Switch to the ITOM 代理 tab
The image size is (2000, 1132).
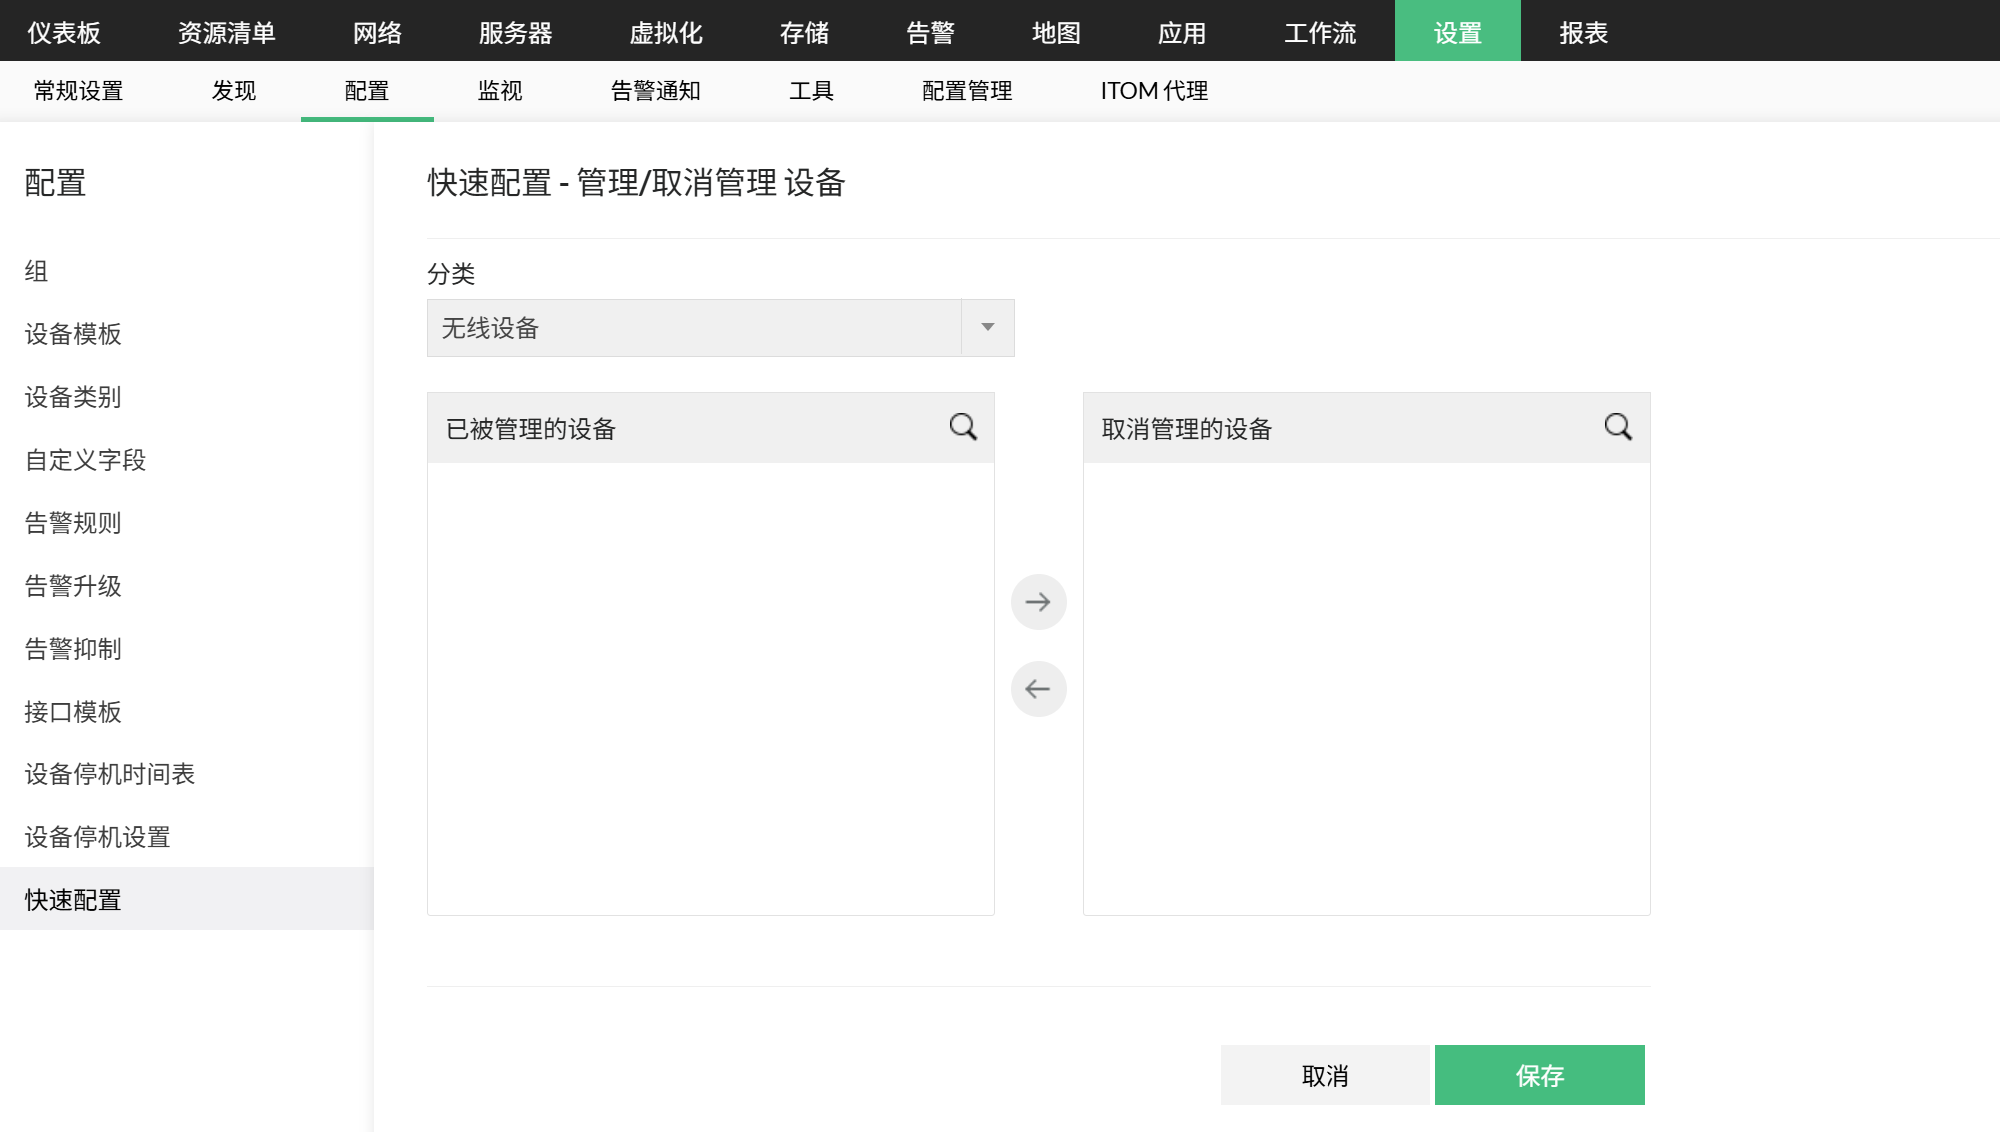(x=1155, y=91)
